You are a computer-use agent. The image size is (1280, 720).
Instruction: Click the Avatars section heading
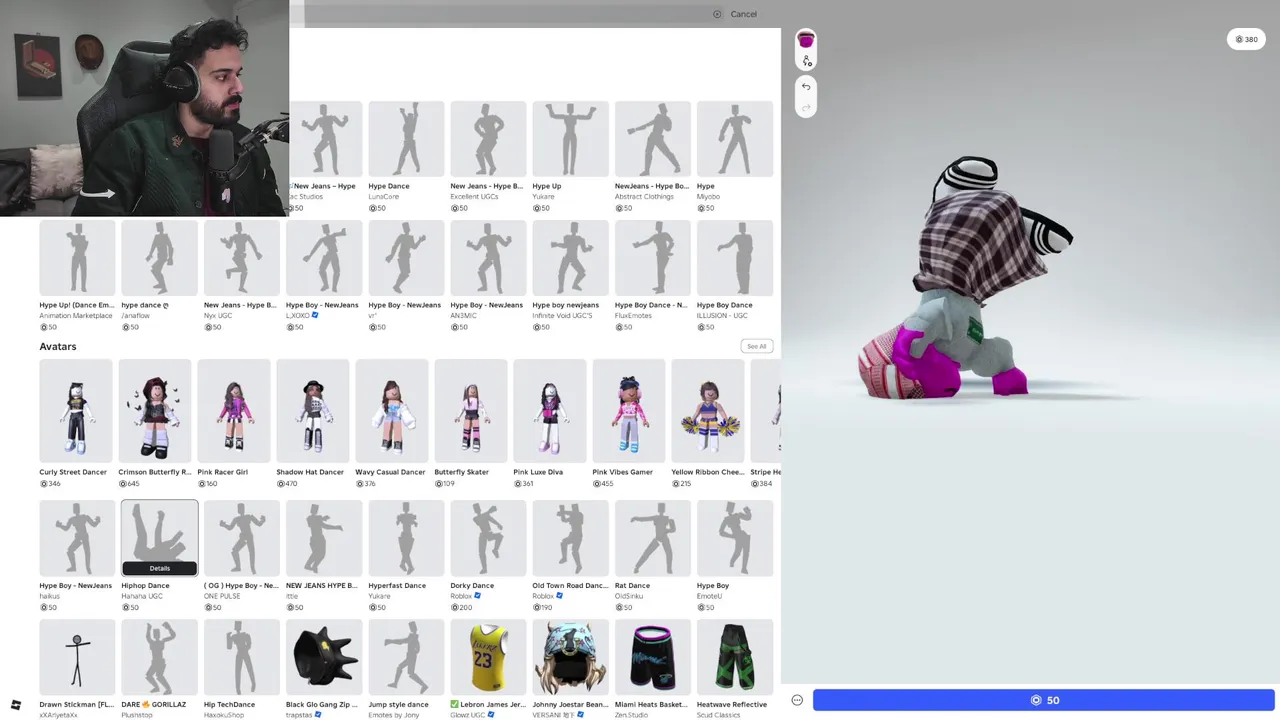(x=58, y=346)
